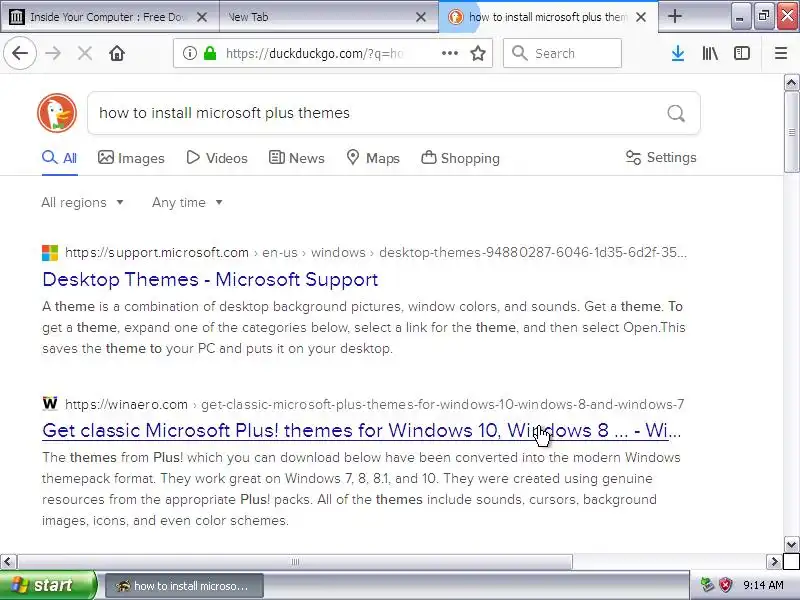Screen dimensions: 800x600
Task: Stop loading the page
Action: (85, 53)
